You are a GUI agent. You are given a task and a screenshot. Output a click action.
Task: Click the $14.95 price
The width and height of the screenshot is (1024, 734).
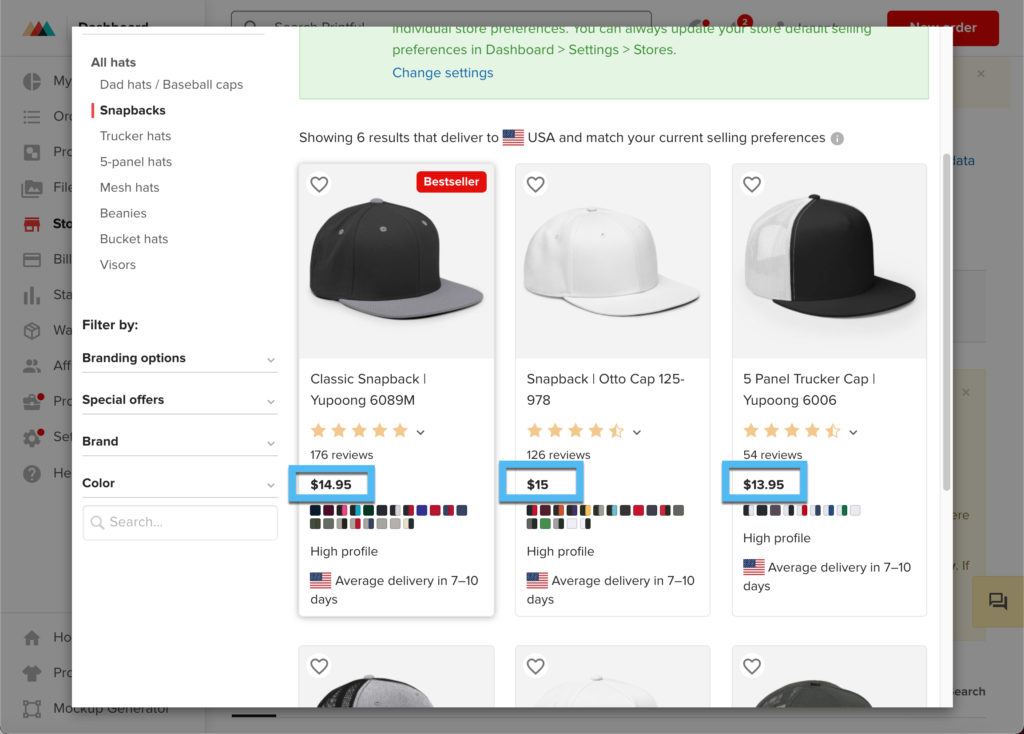(331, 485)
